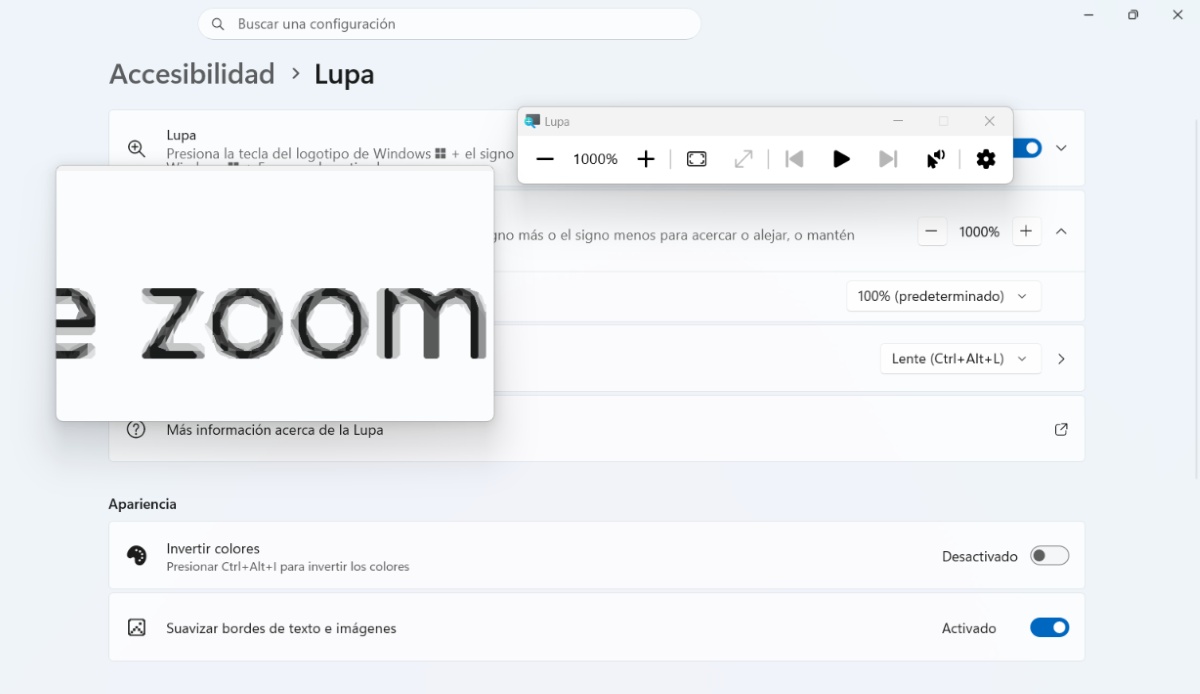This screenshot has height=694, width=1200.
Task: Click the help question mark icon
Action: pyautogui.click(x=137, y=429)
